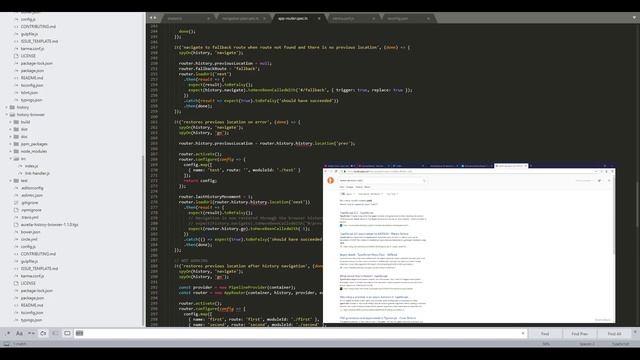
Task: Expand the test folder arrow
Action: coord(11,181)
